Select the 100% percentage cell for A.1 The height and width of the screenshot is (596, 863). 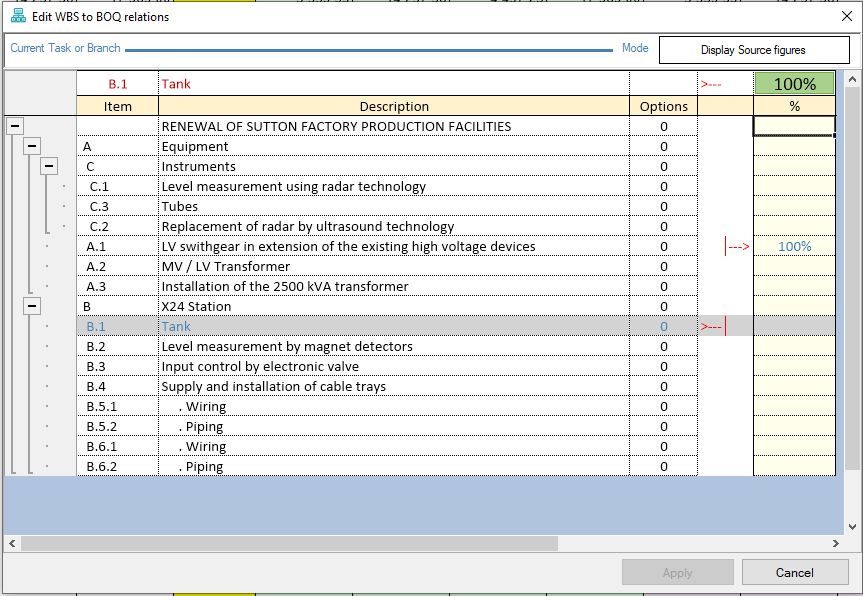794,247
